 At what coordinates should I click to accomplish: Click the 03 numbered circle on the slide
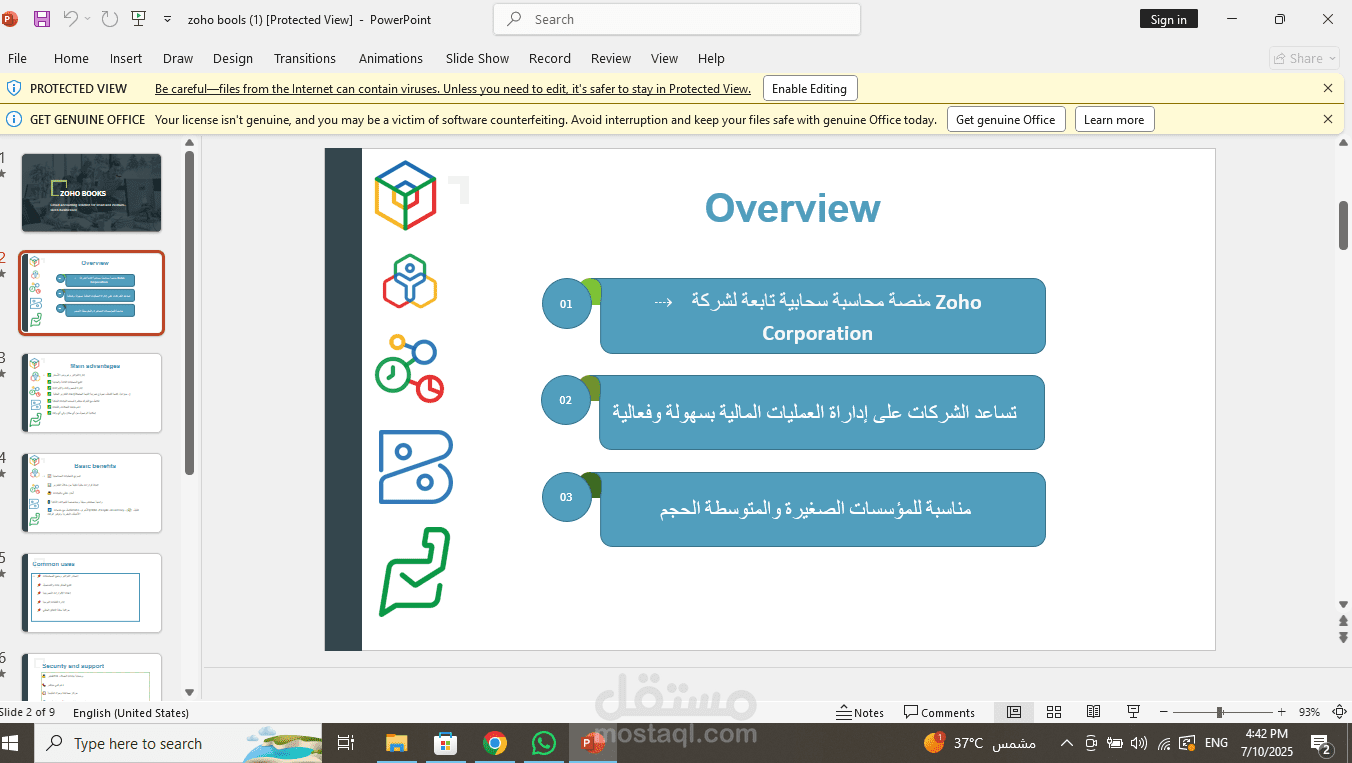[x=567, y=497]
